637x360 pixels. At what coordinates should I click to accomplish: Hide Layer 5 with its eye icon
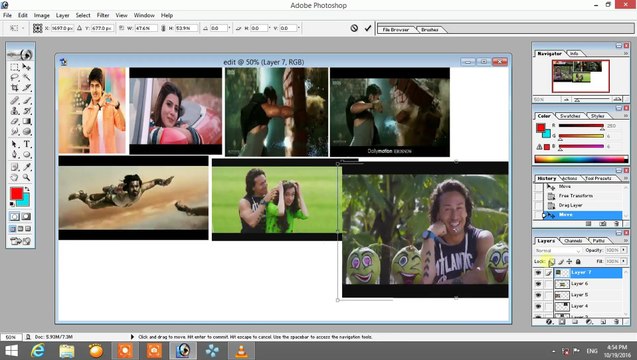[x=538, y=295]
